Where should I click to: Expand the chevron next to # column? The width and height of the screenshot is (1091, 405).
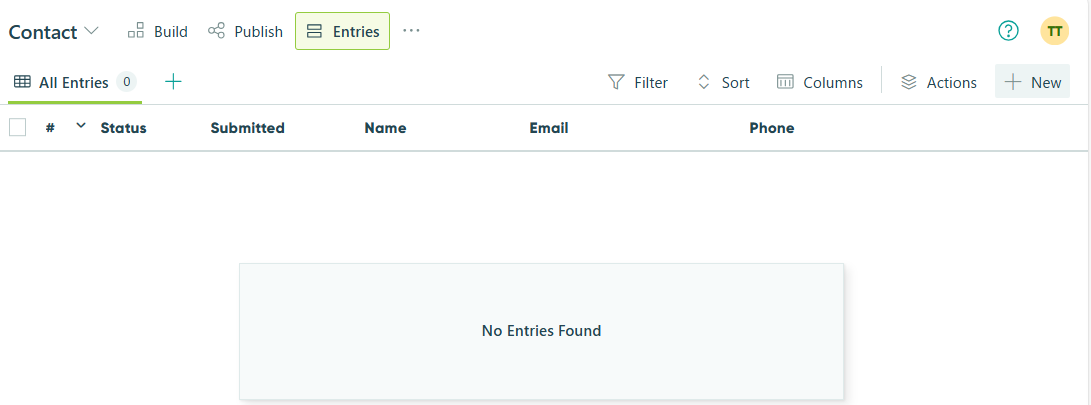(x=81, y=126)
